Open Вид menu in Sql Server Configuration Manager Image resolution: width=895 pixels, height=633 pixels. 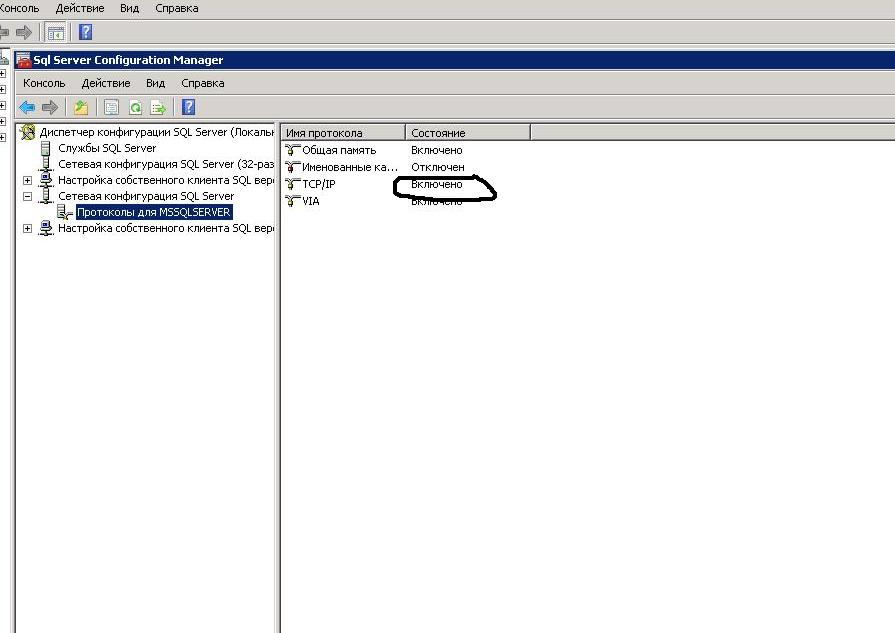[x=155, y=83]
